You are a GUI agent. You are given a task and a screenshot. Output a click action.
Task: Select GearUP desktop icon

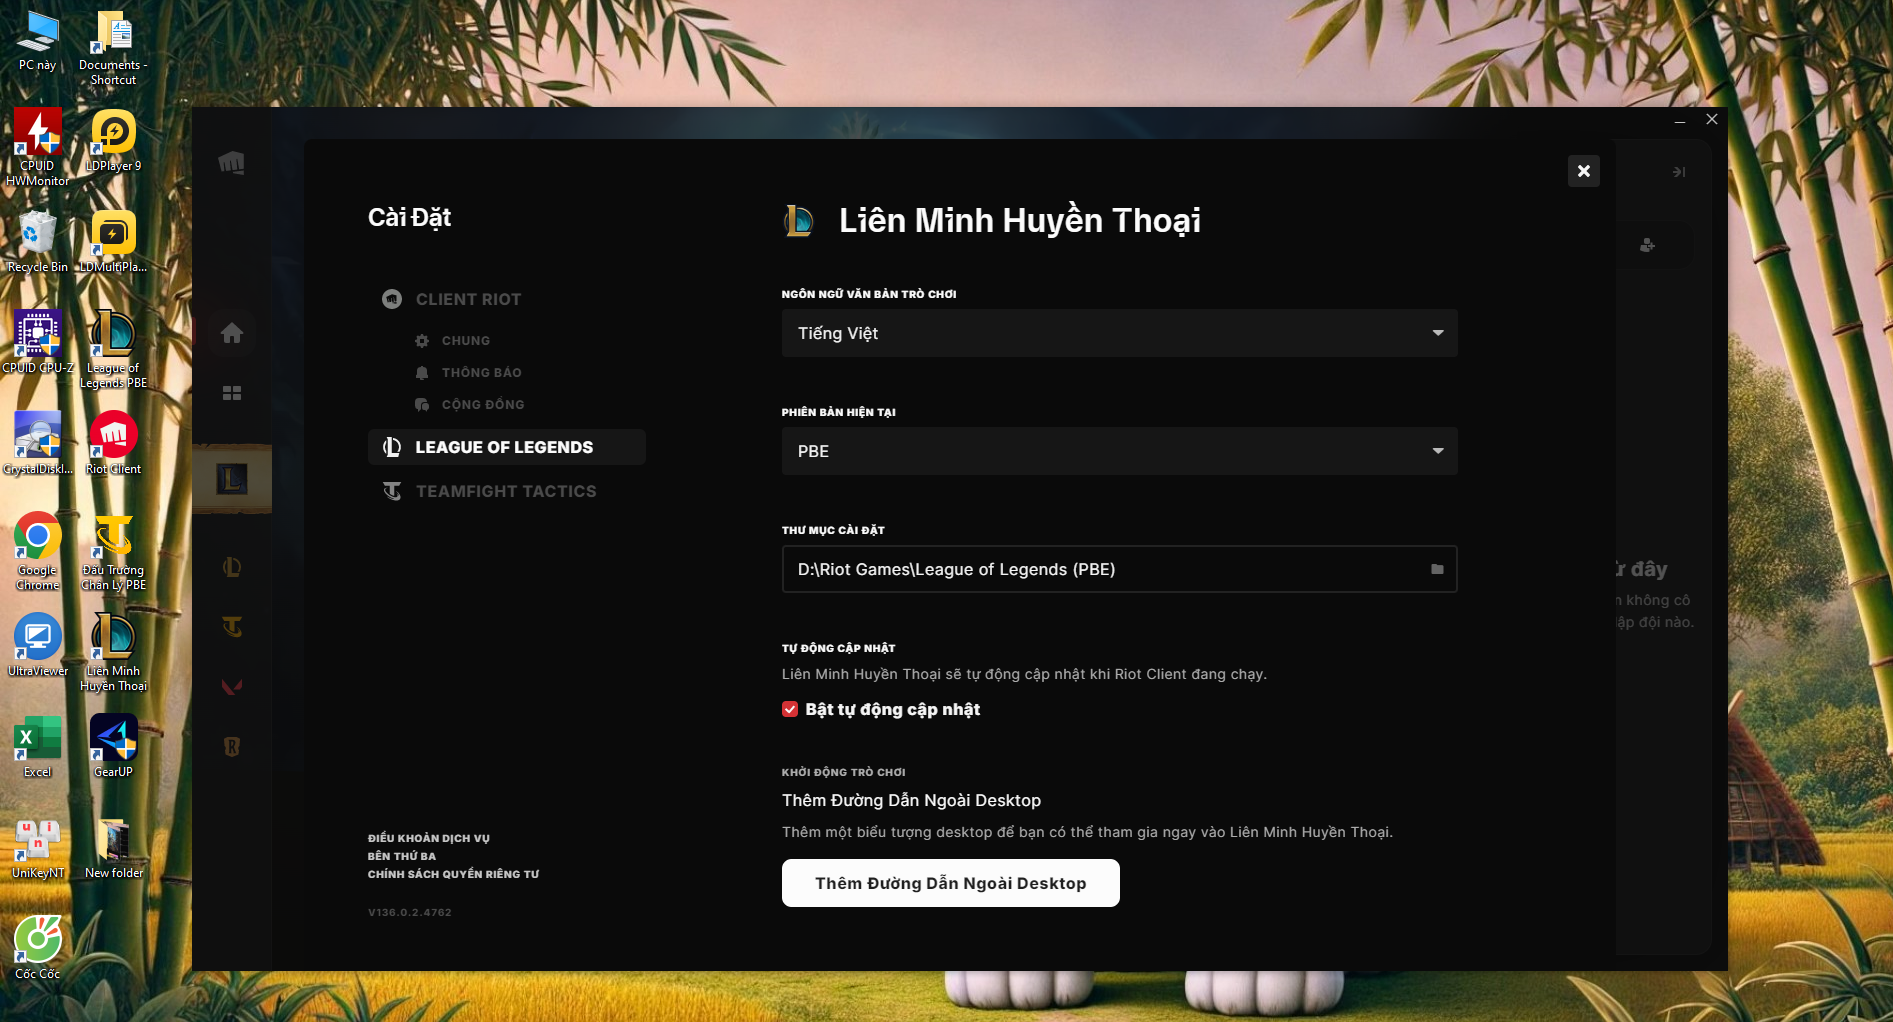[113, 746]
